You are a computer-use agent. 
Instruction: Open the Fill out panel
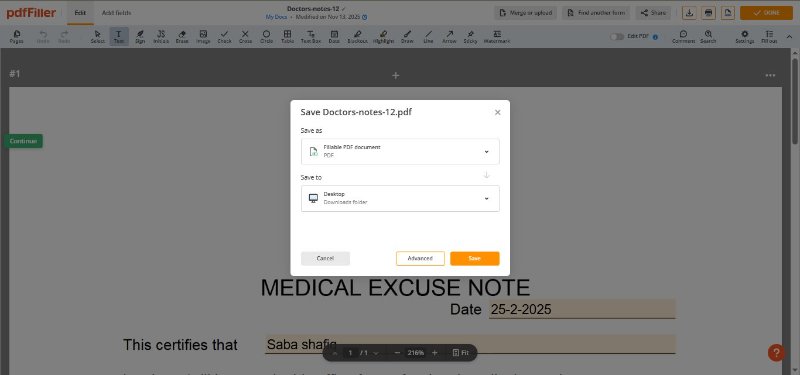769,36
